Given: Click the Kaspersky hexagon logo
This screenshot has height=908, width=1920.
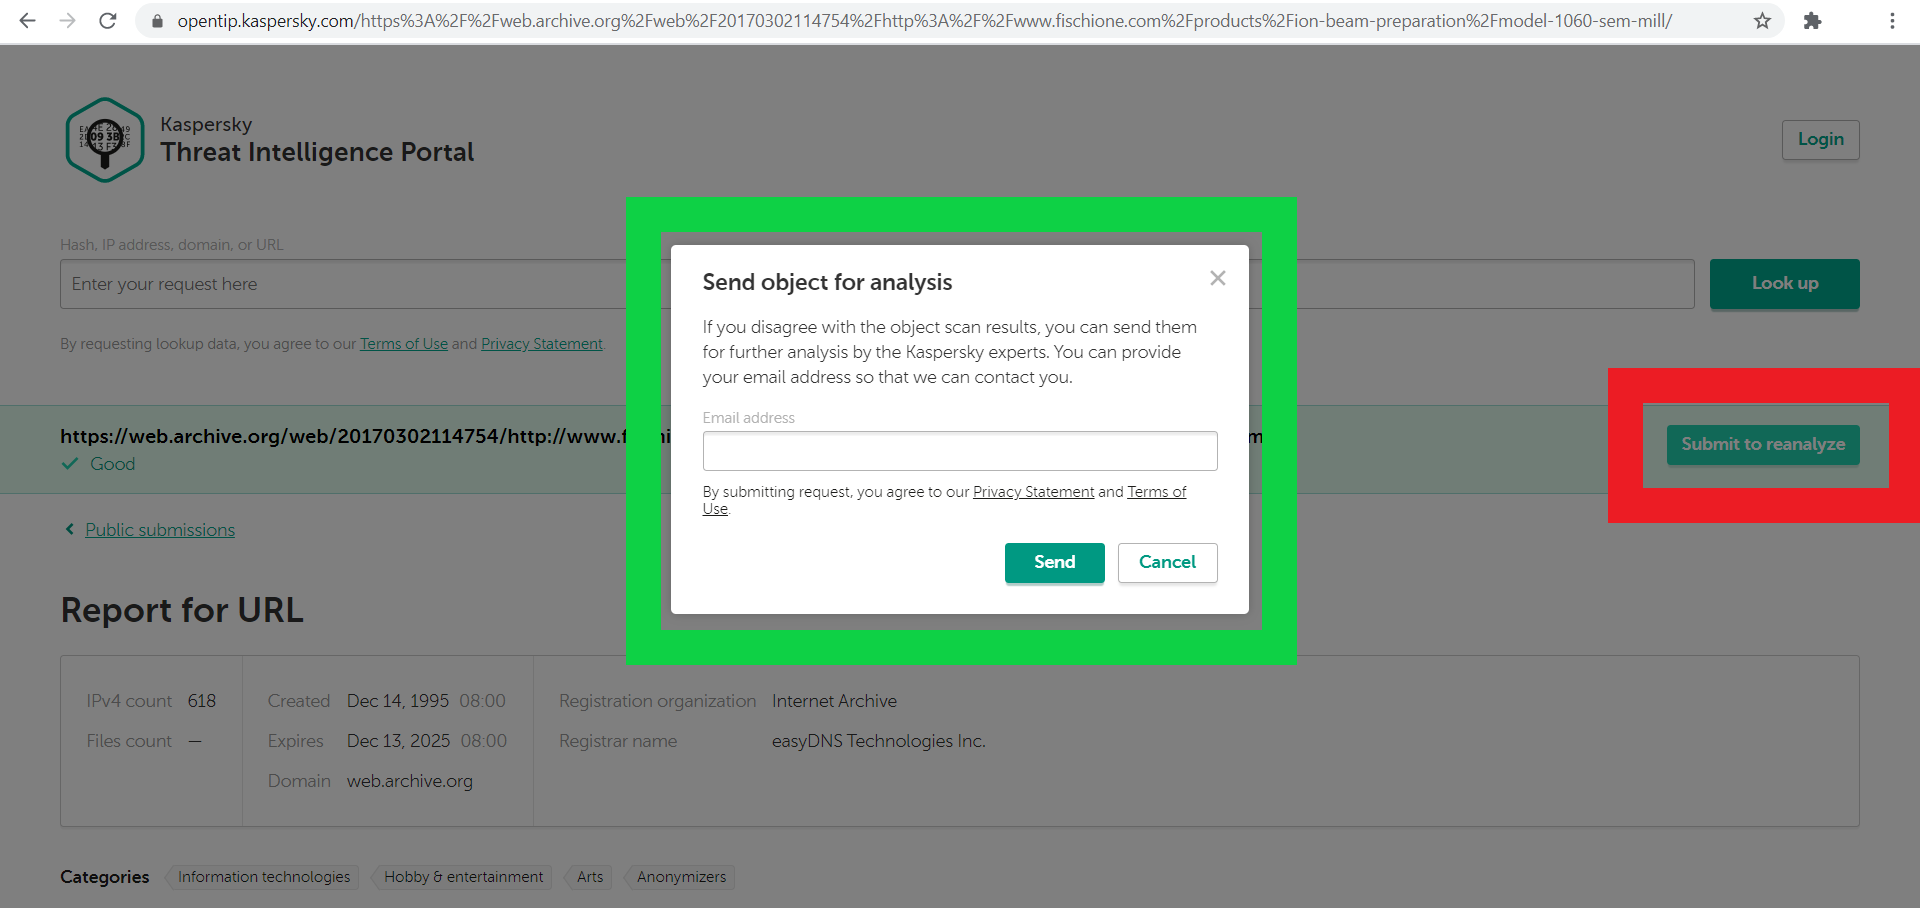Looking at the screenshot, I should 105,139.
